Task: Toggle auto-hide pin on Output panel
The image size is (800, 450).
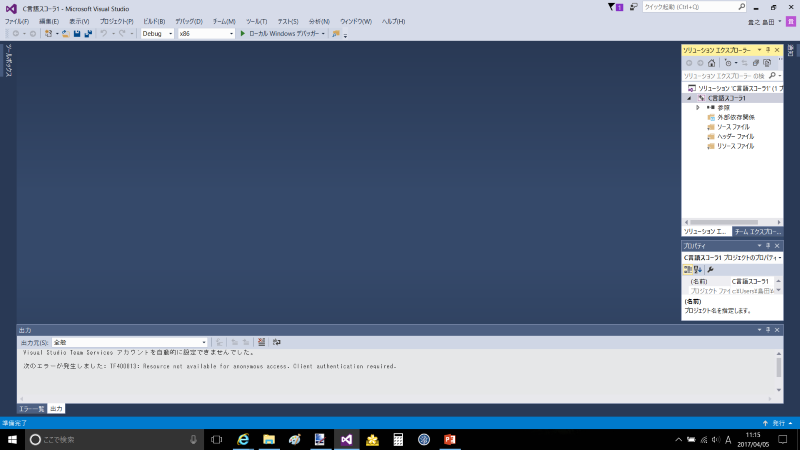Action: pos(768,330)
